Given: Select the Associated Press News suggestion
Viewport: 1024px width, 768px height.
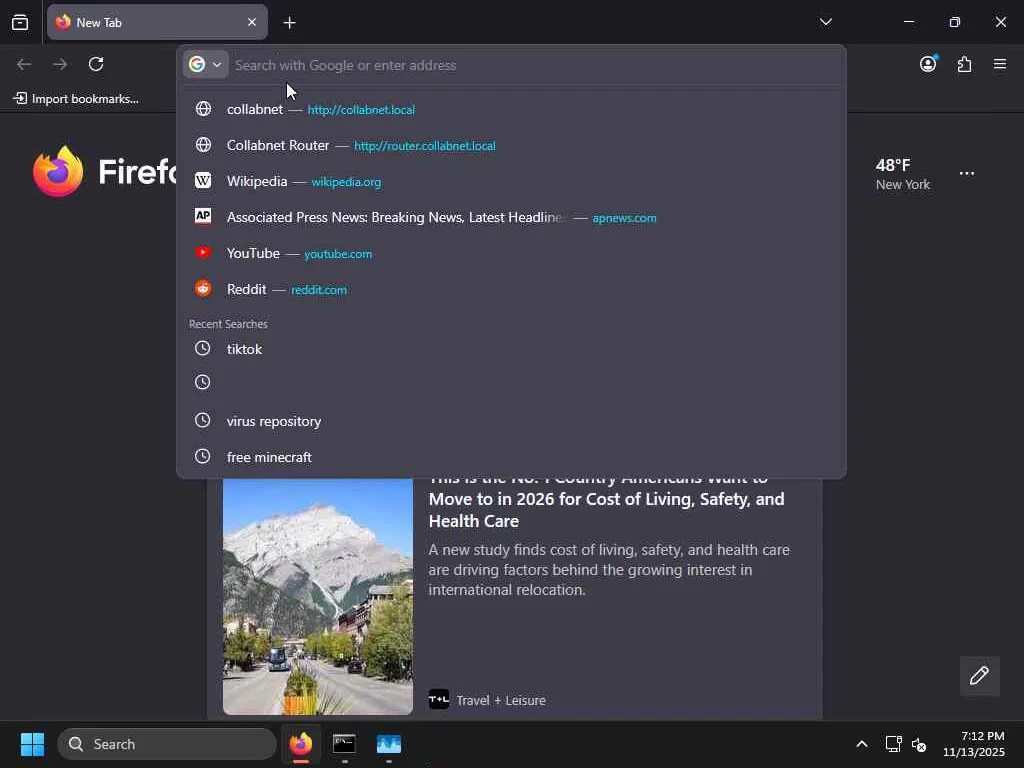Looking at the screenshot, I should (x=511, y=217).
